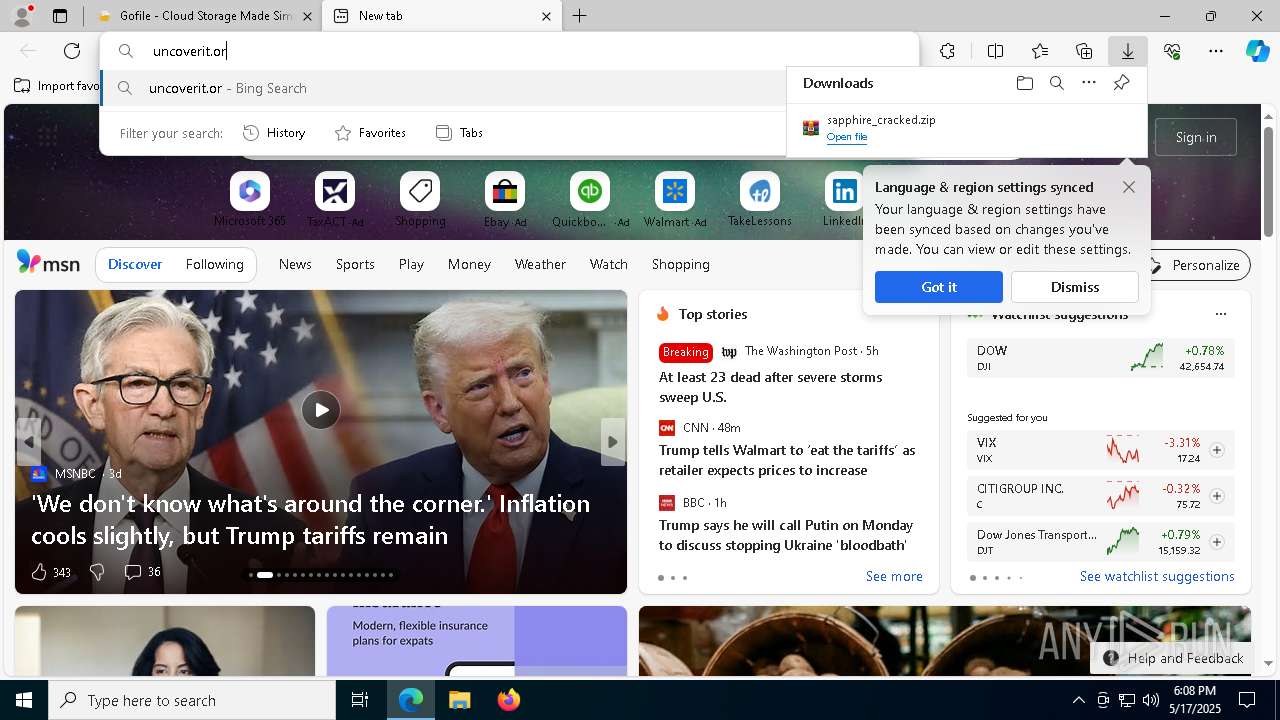Search downloads magnifier icon

(1056, 83)
